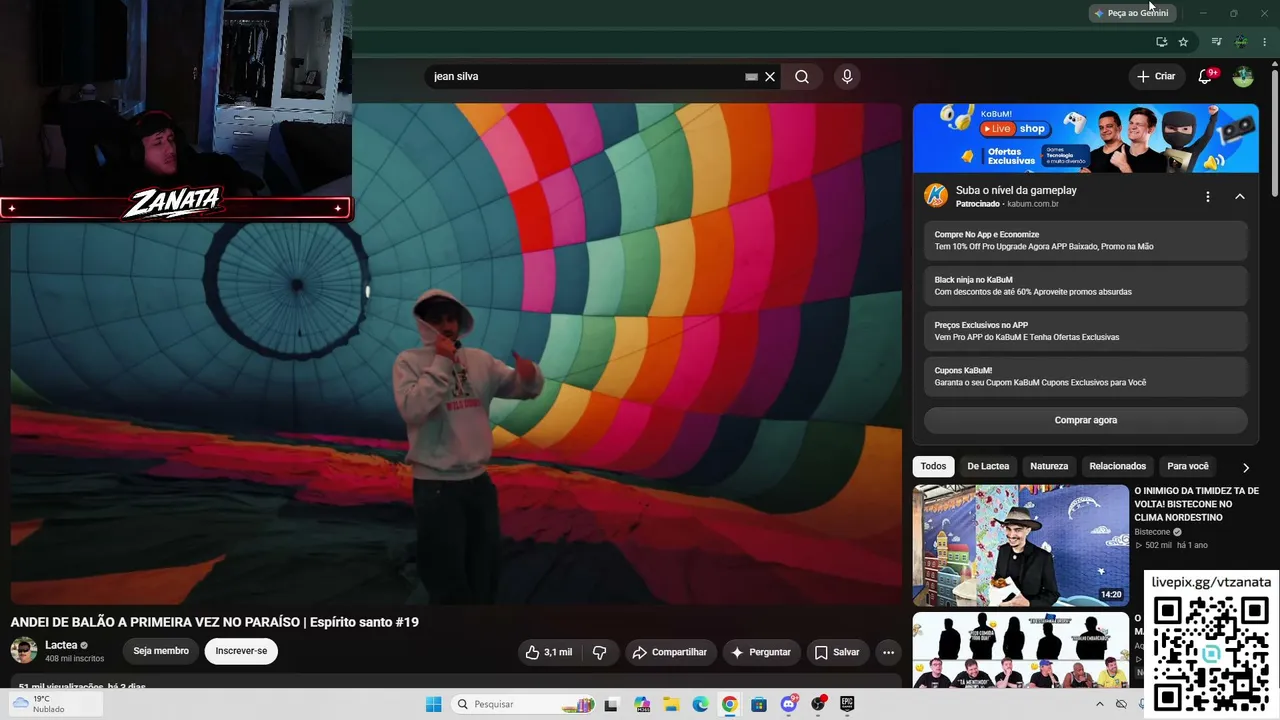Start voice search with the microphone icon
Image resolution: width=1280 pixels, height=720 pixels.
[847, 77]
